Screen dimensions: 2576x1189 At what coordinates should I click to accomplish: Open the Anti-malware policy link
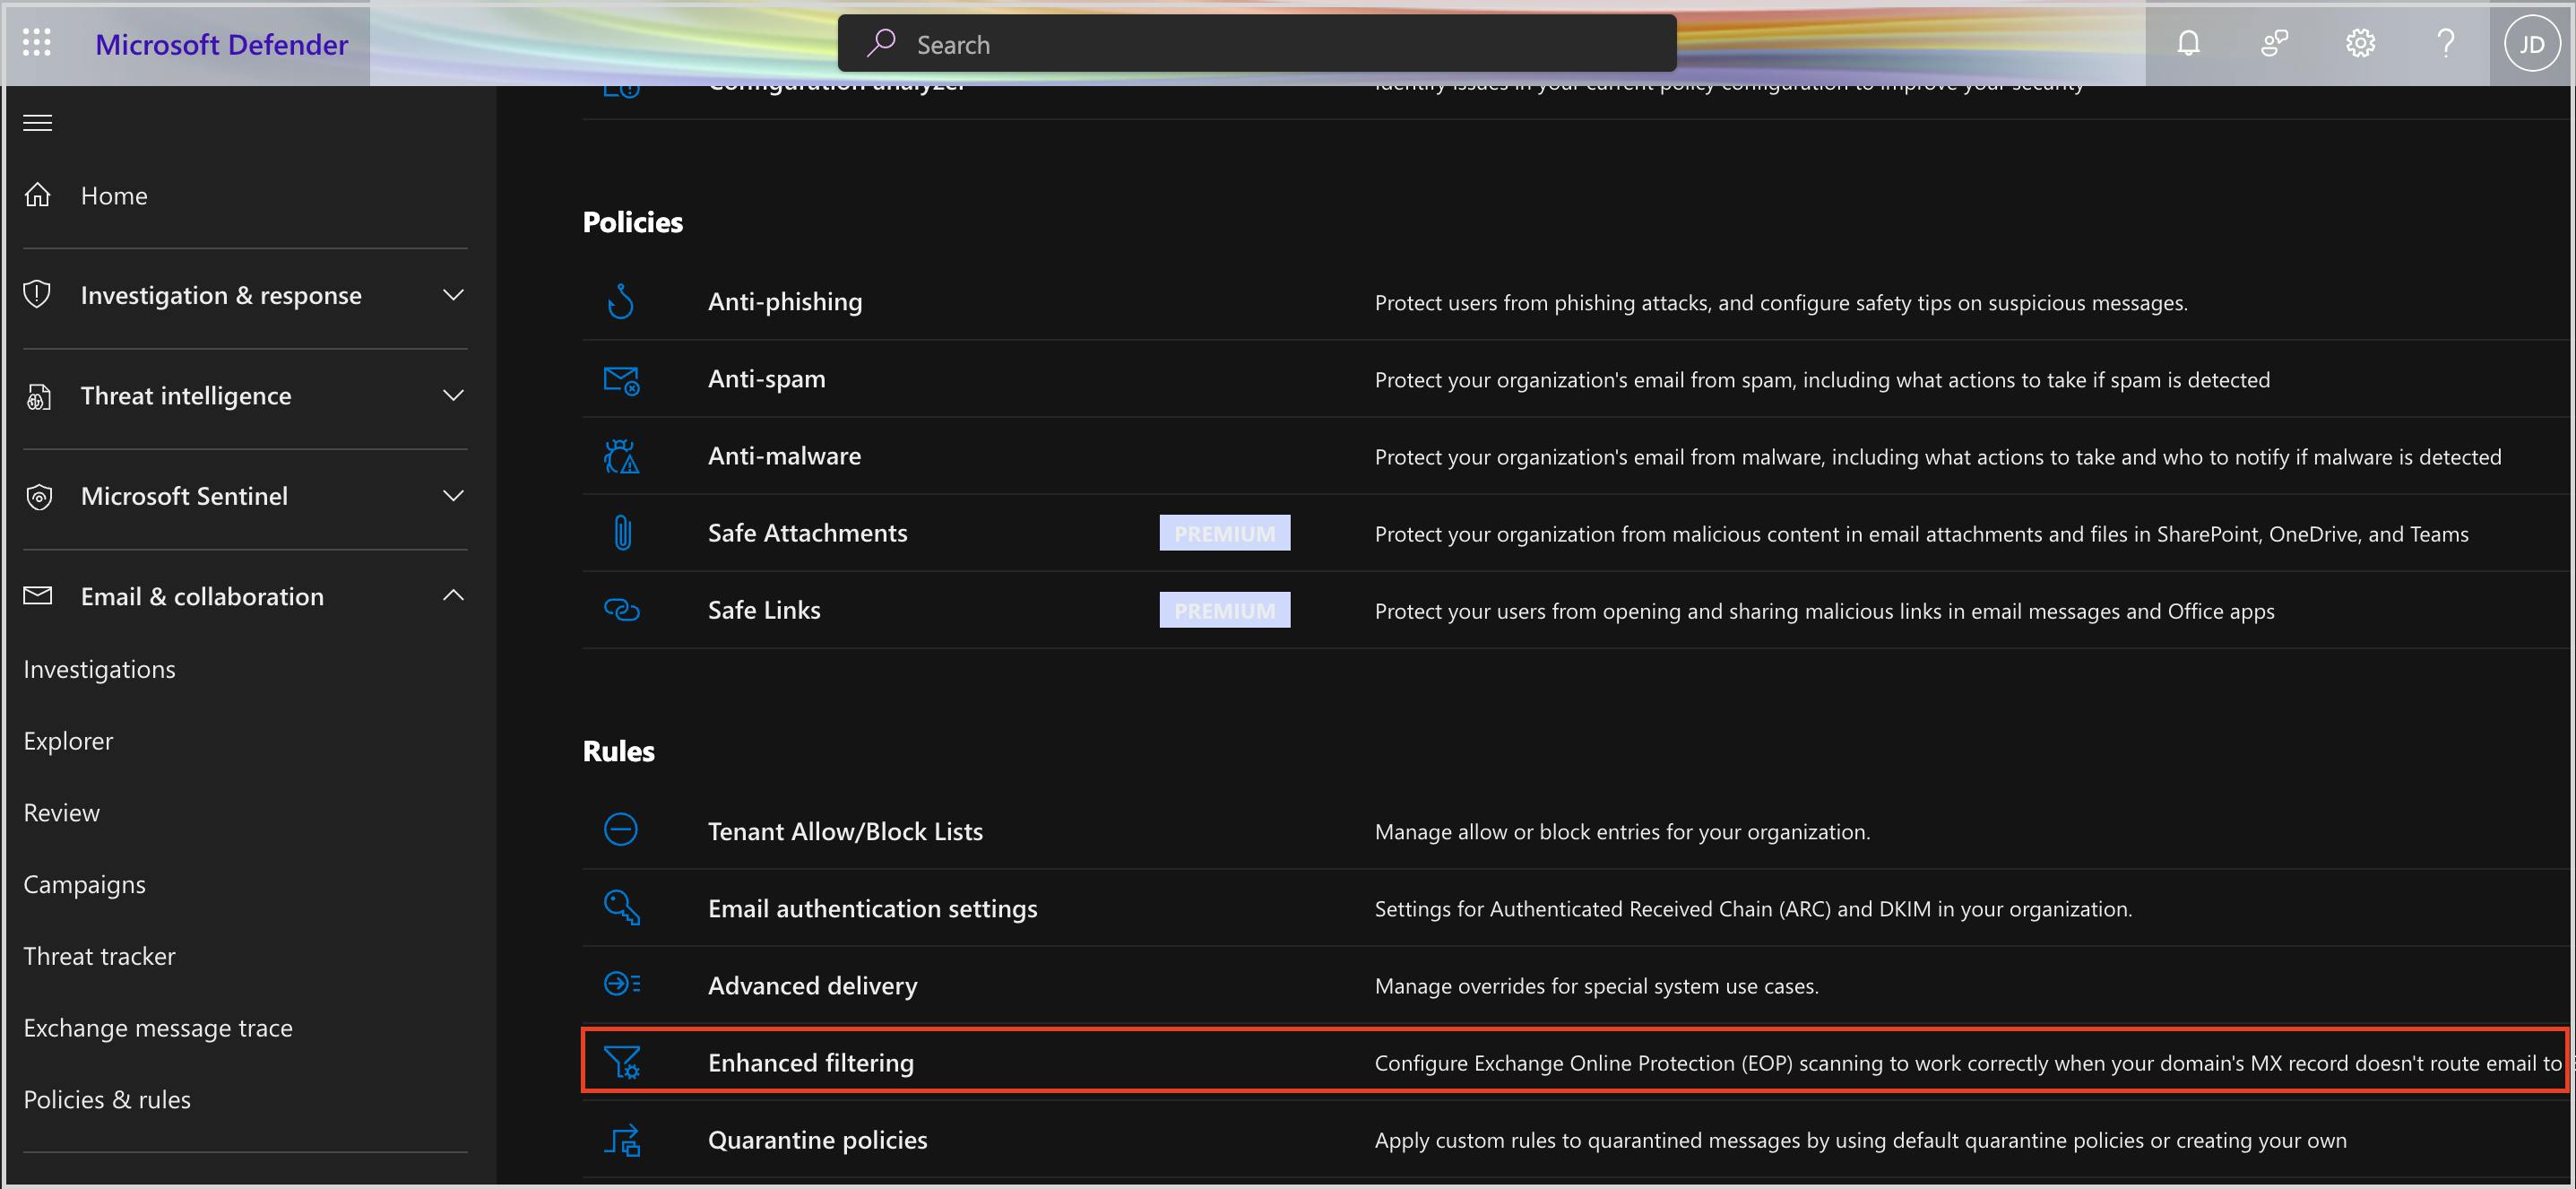tap(784, 456)
